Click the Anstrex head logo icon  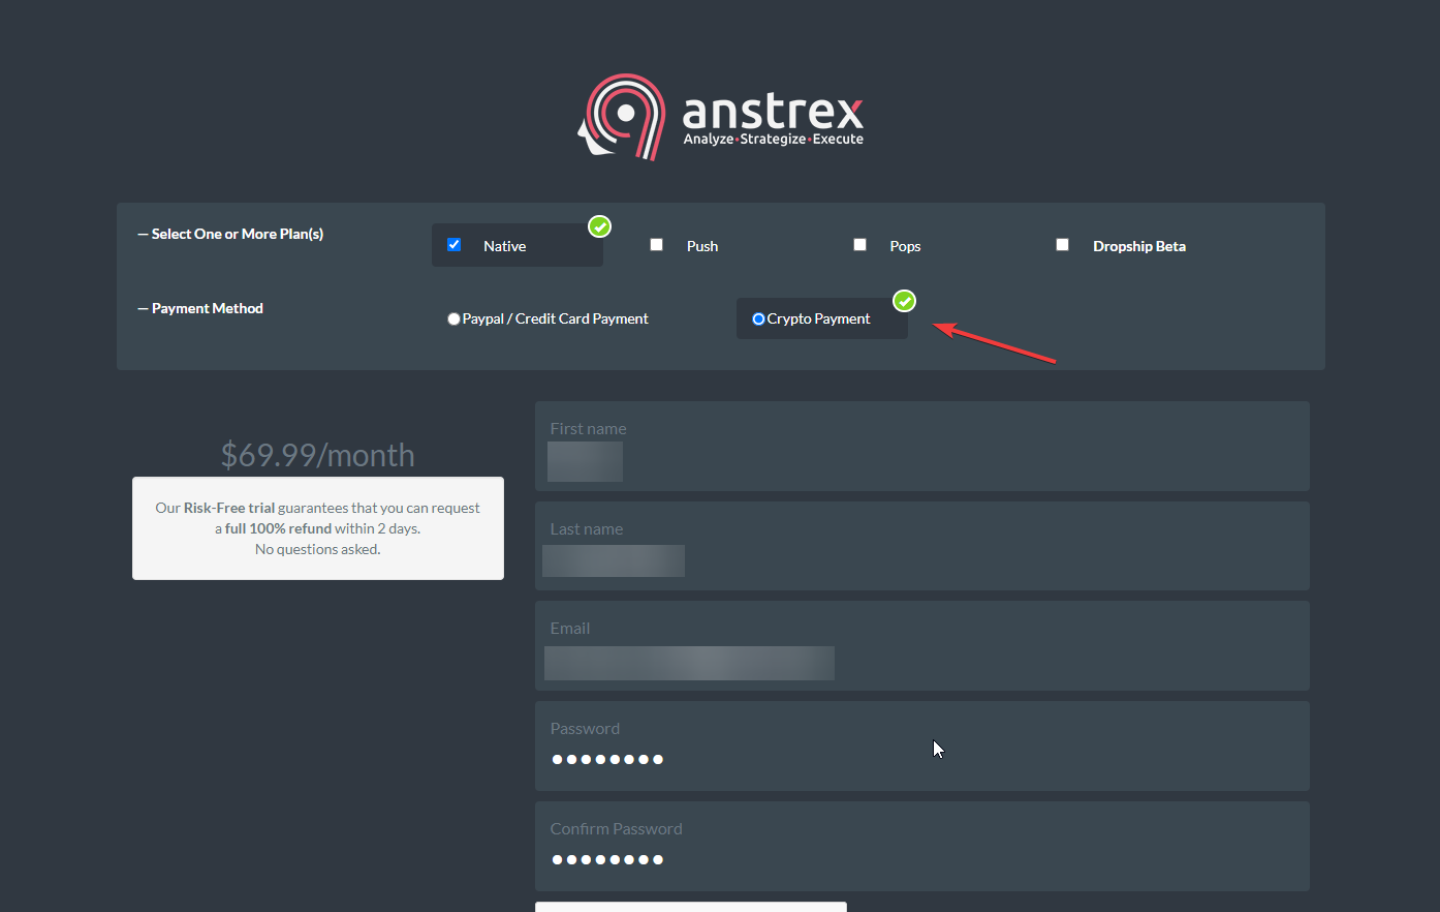pos(622,117)
